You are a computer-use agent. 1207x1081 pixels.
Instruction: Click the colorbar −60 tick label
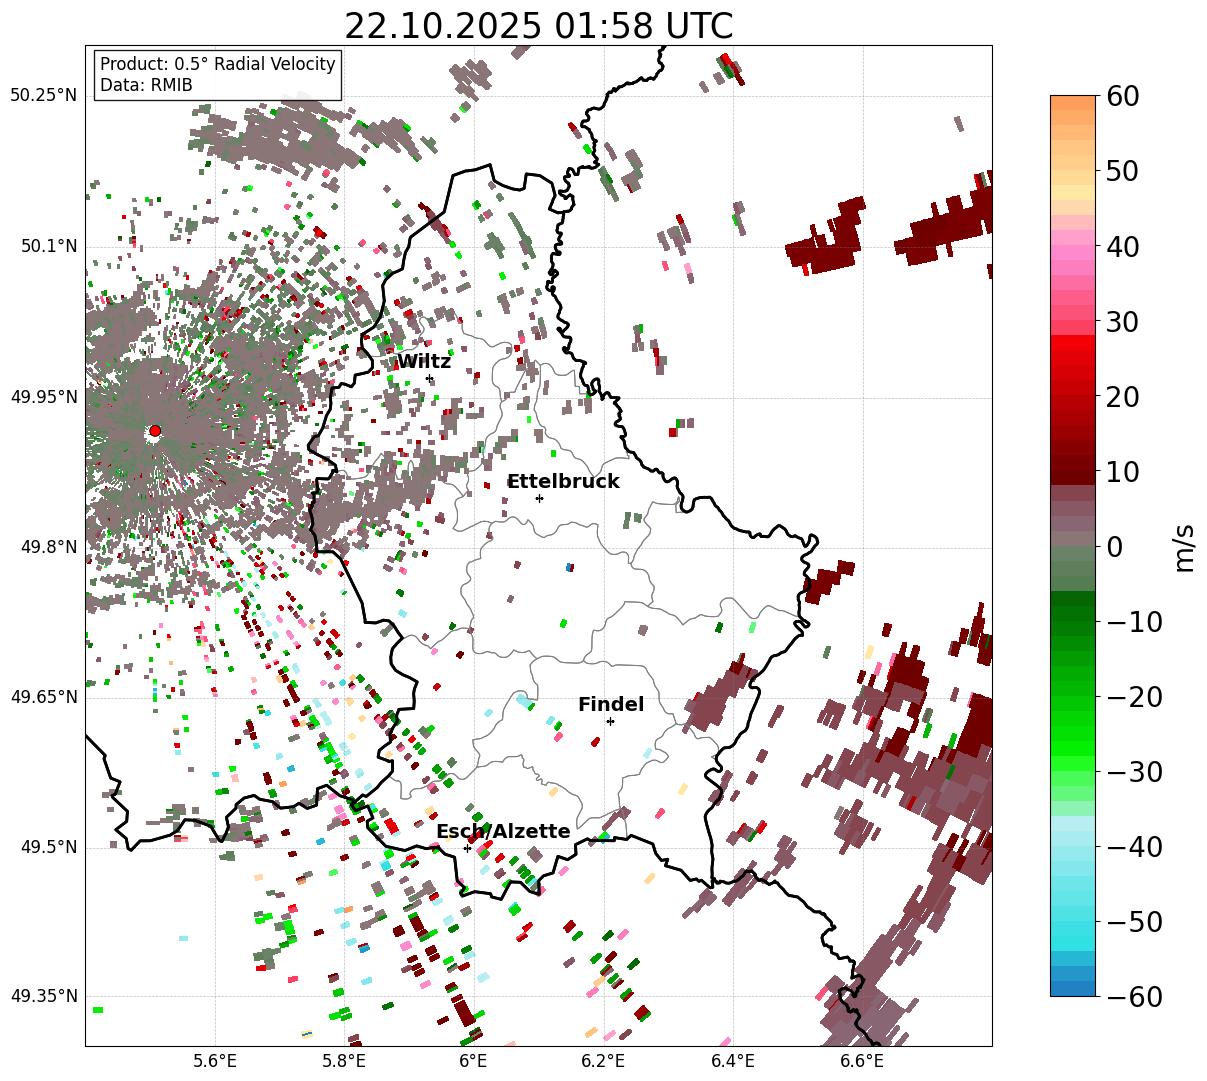(x=1135, y=996)
